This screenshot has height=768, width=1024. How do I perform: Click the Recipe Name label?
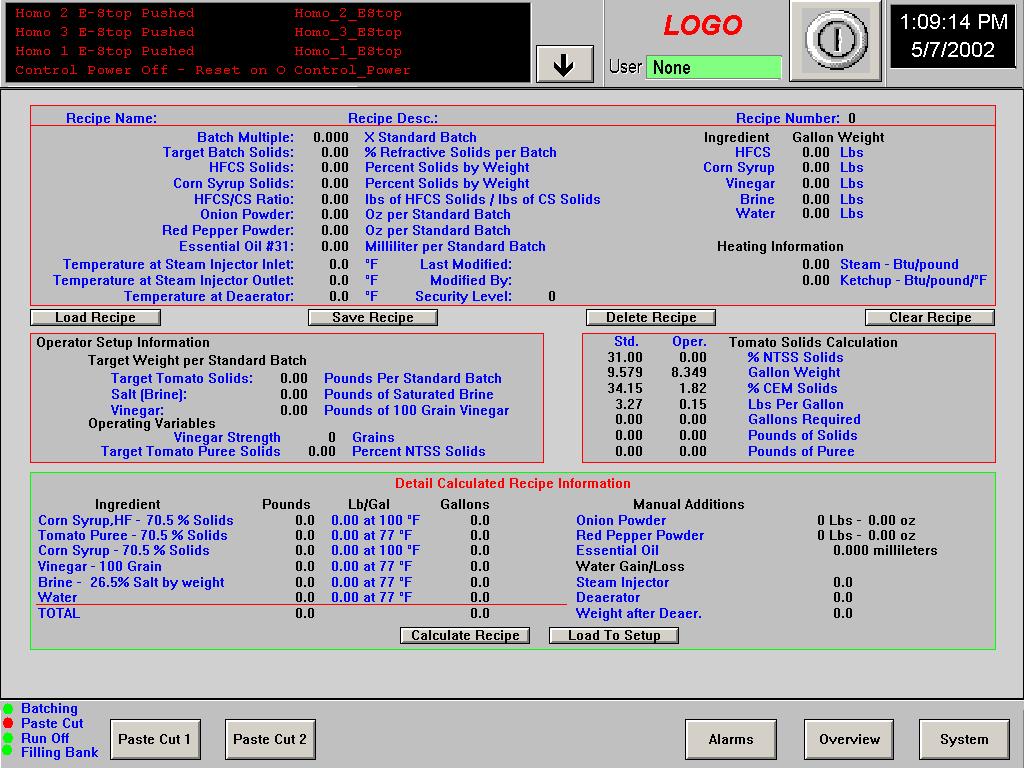pos(112,118)
